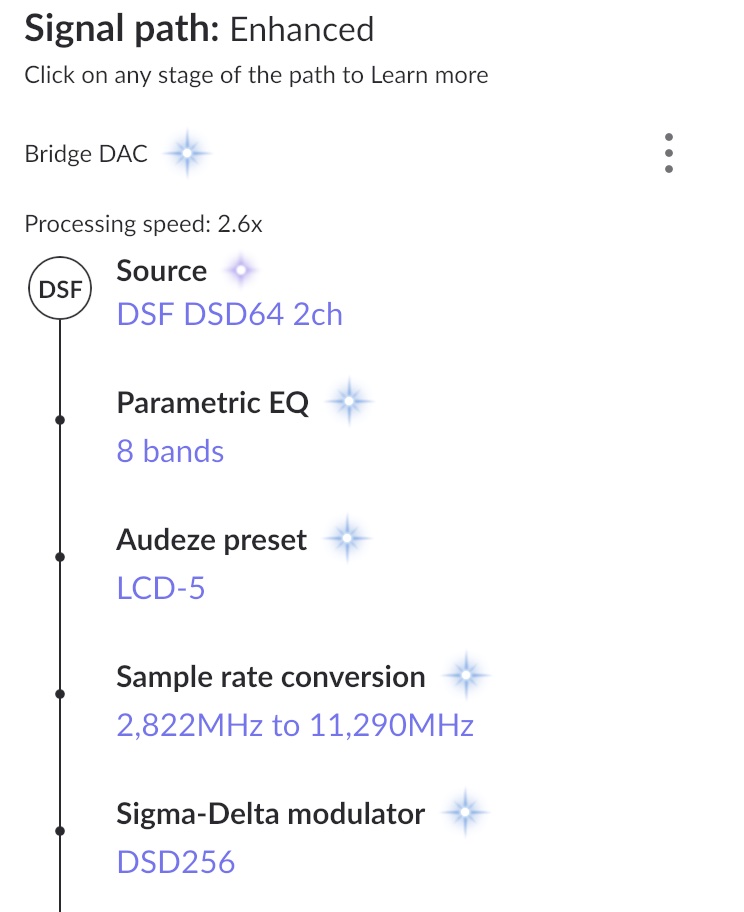Viewport: 744px width, 912px height.
Task: Select the Audeze preset stage heading
Action: (x=211, y=540)
